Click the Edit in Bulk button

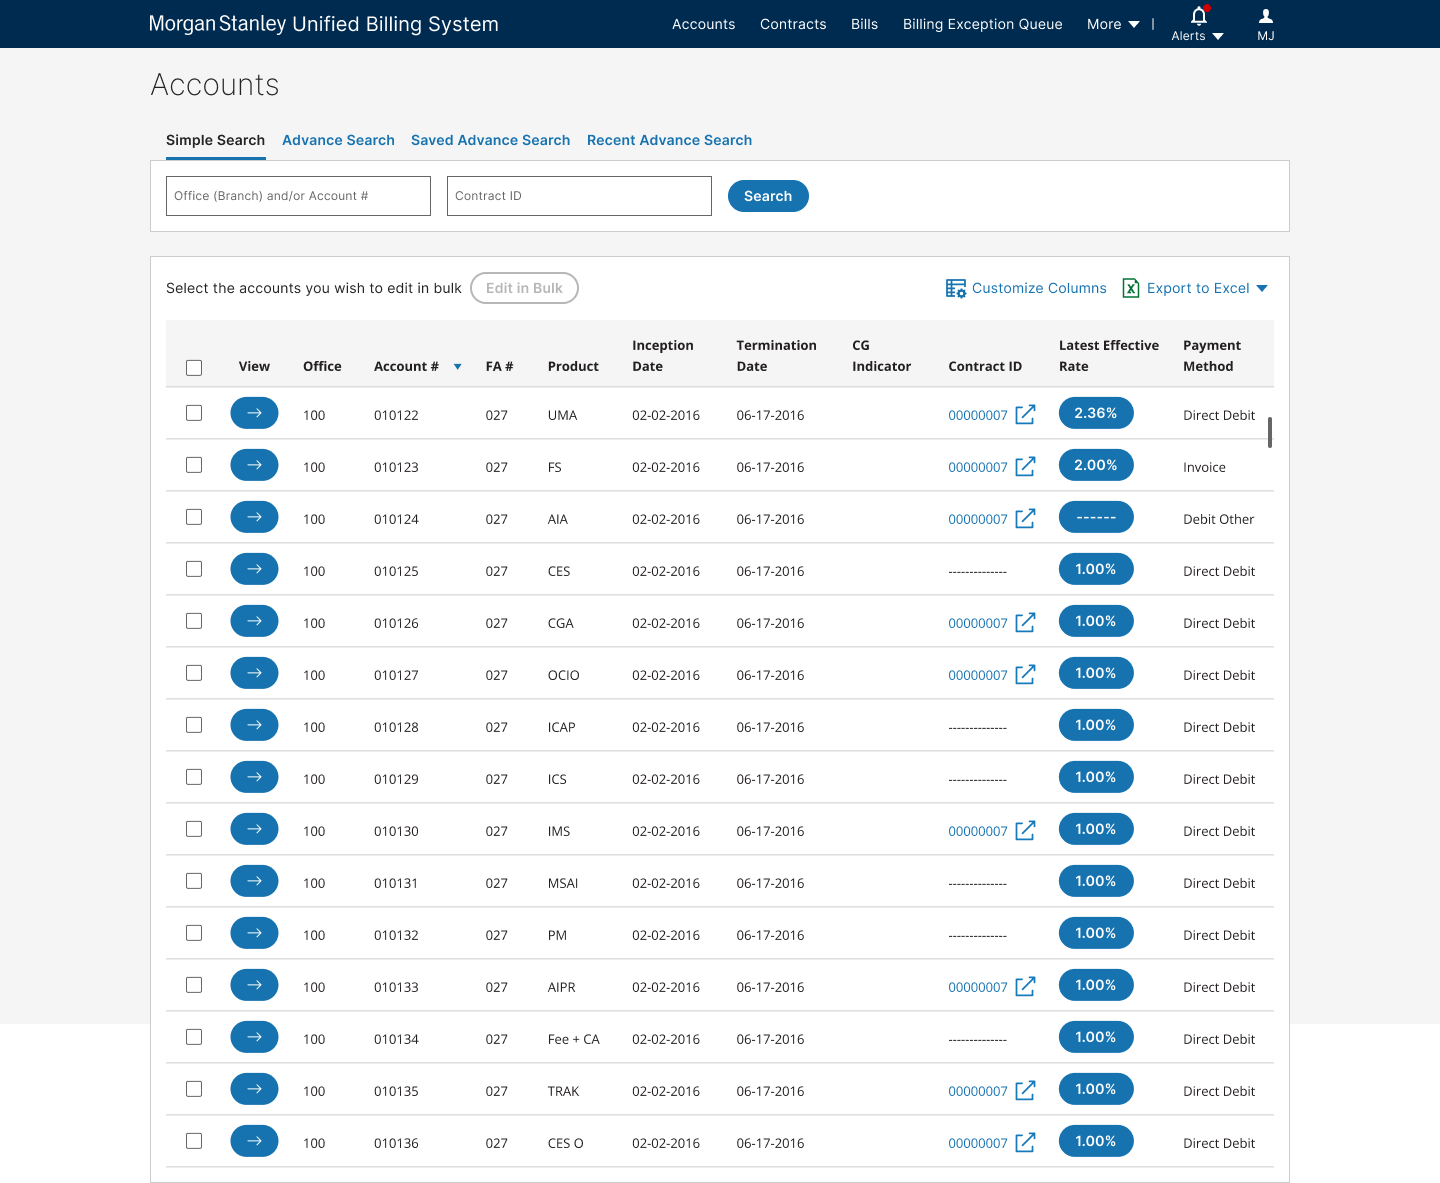pos(524,288)
